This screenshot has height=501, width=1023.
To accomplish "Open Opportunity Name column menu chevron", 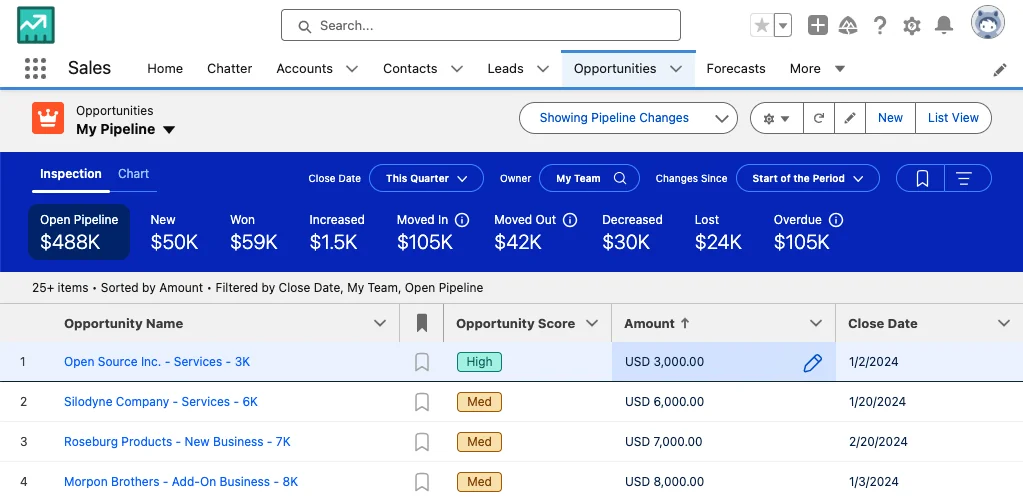I will [x=380, y=323].
